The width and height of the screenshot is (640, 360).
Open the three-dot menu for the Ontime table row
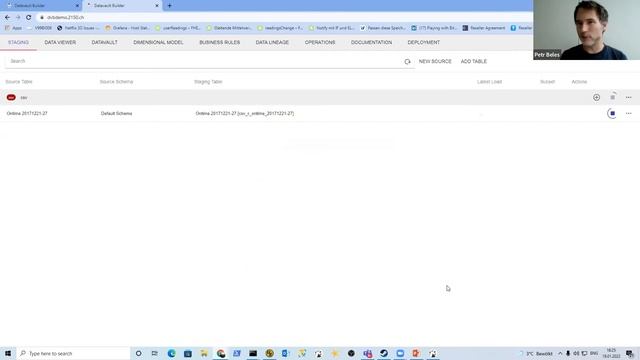pos(629,113)
